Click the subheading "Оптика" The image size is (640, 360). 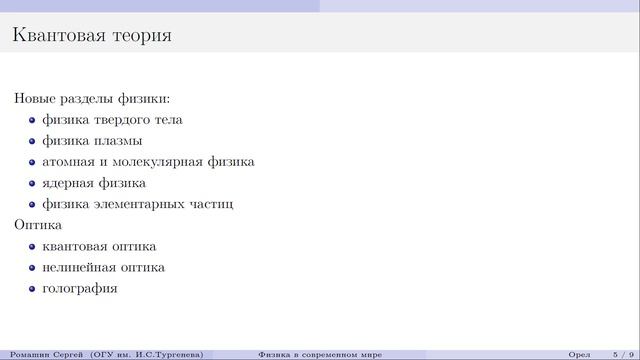[x=38, y=225]
